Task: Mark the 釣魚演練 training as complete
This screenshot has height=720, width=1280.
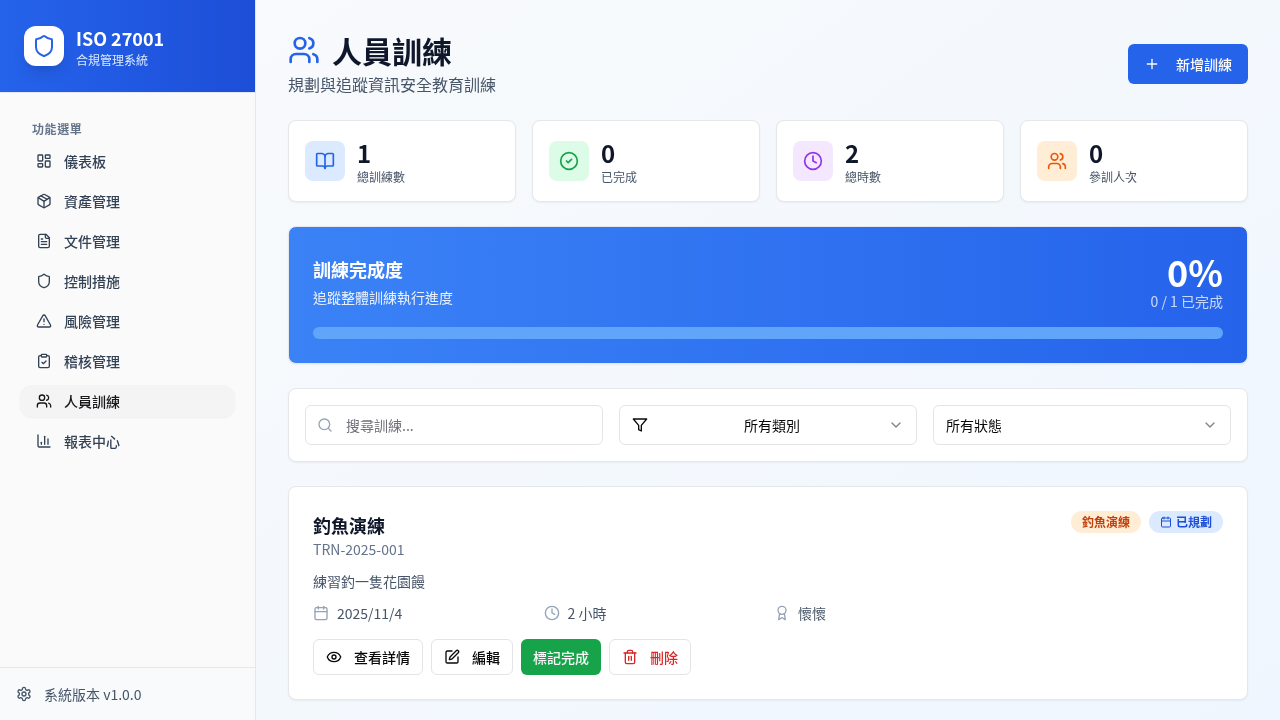Action: click(x=561, y=657)
